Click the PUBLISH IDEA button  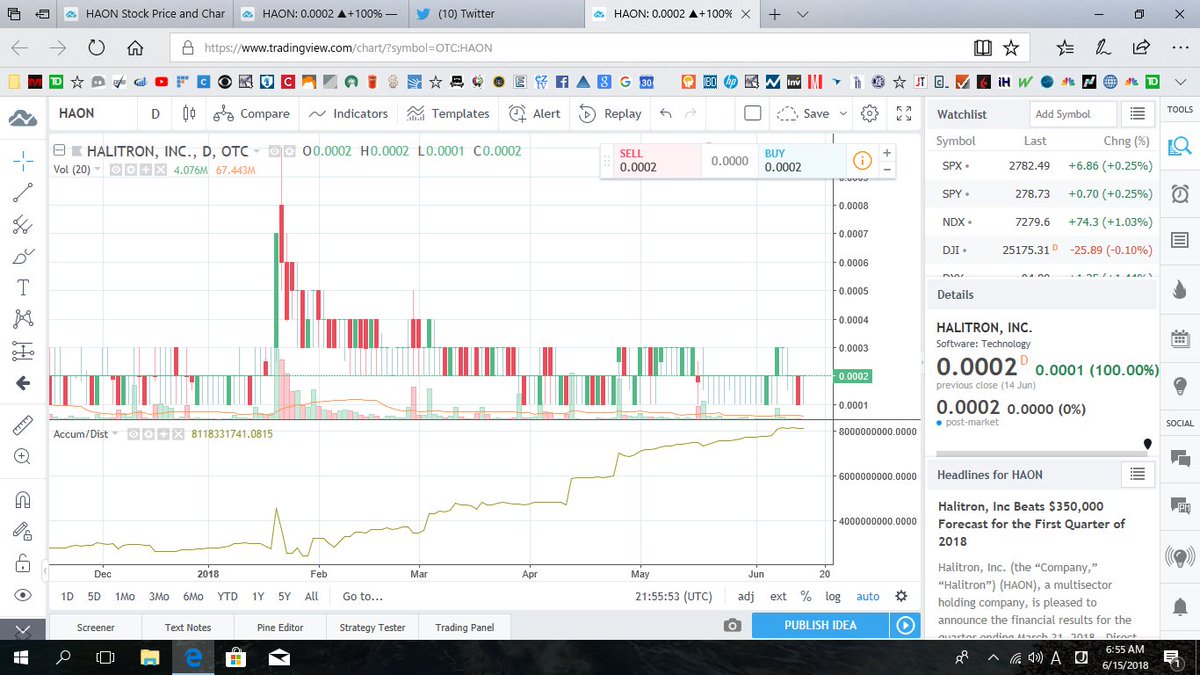820,625
